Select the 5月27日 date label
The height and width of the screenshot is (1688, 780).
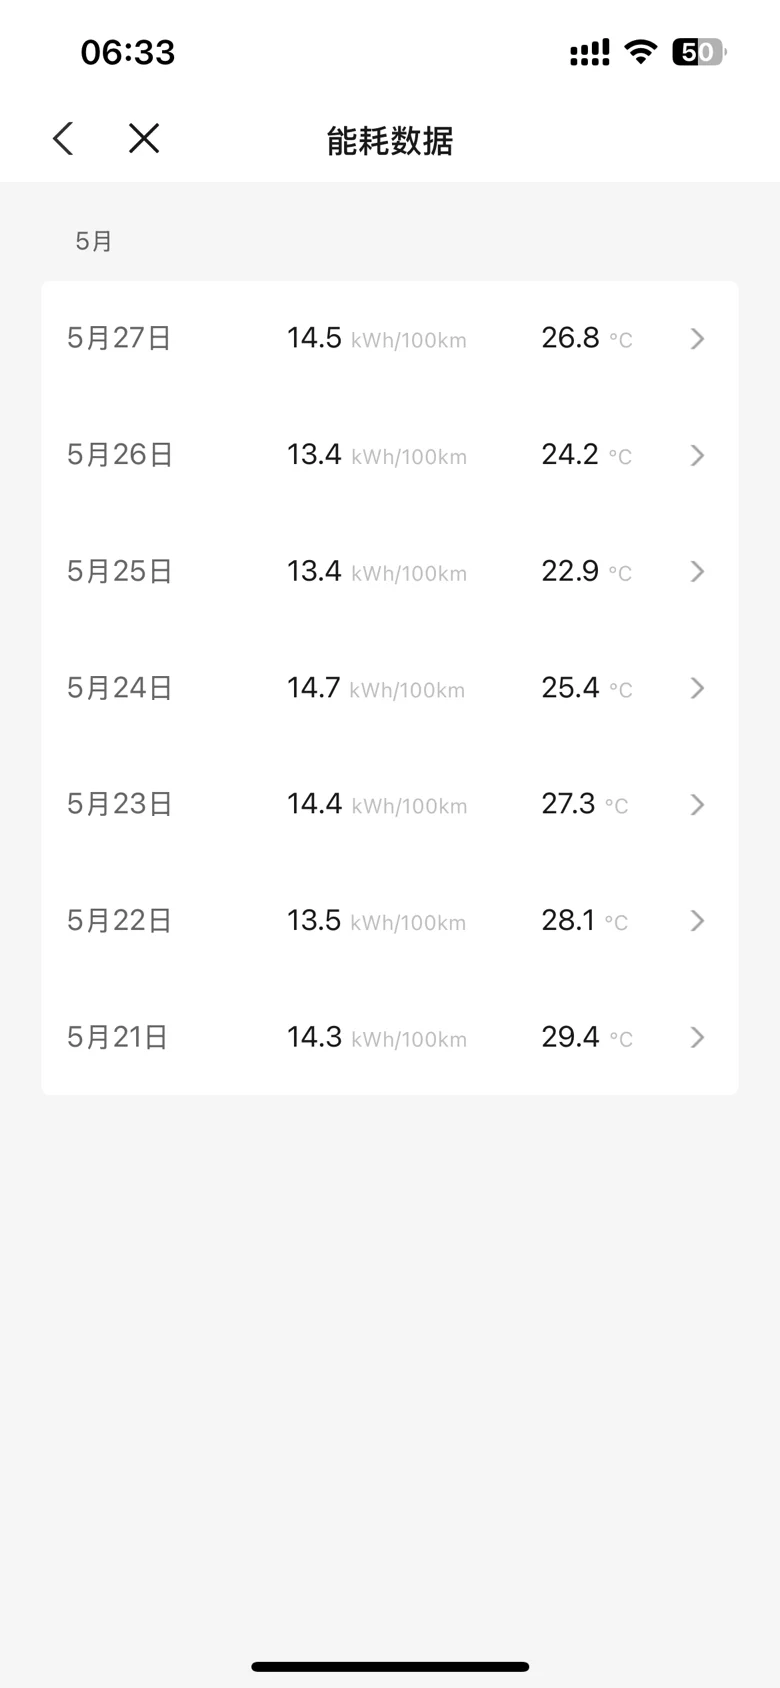click(119, 338)
